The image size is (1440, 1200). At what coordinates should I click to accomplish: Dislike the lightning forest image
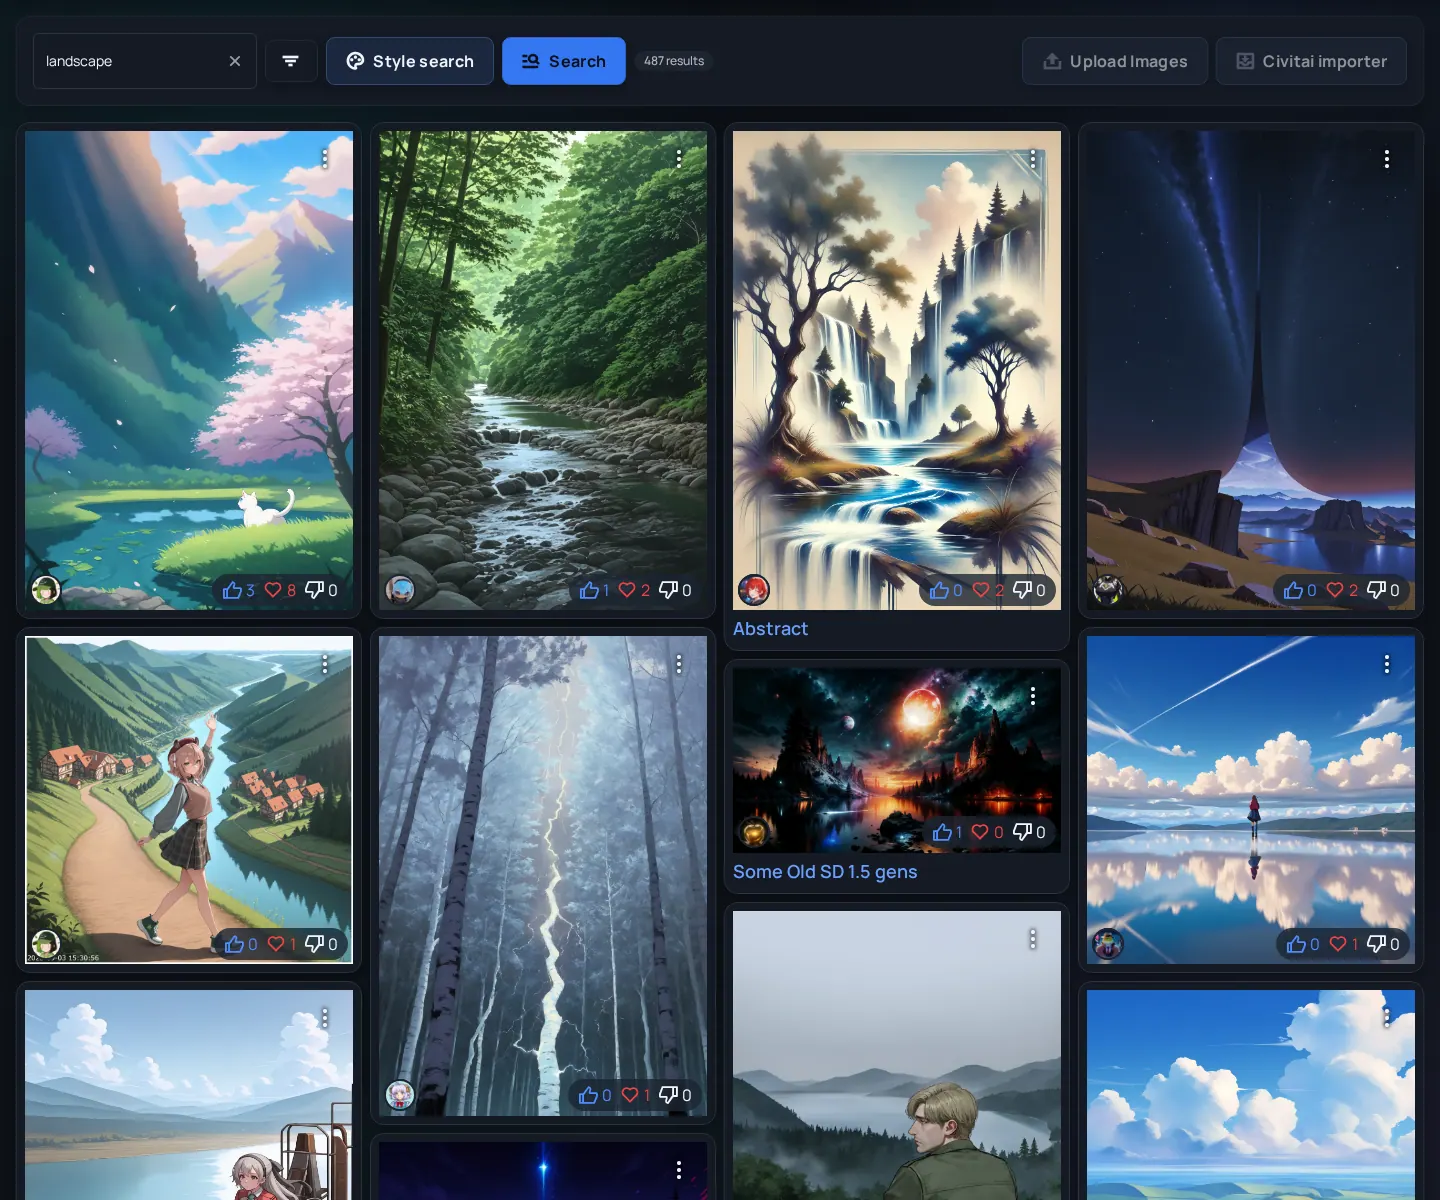(x=675, y=1095)
